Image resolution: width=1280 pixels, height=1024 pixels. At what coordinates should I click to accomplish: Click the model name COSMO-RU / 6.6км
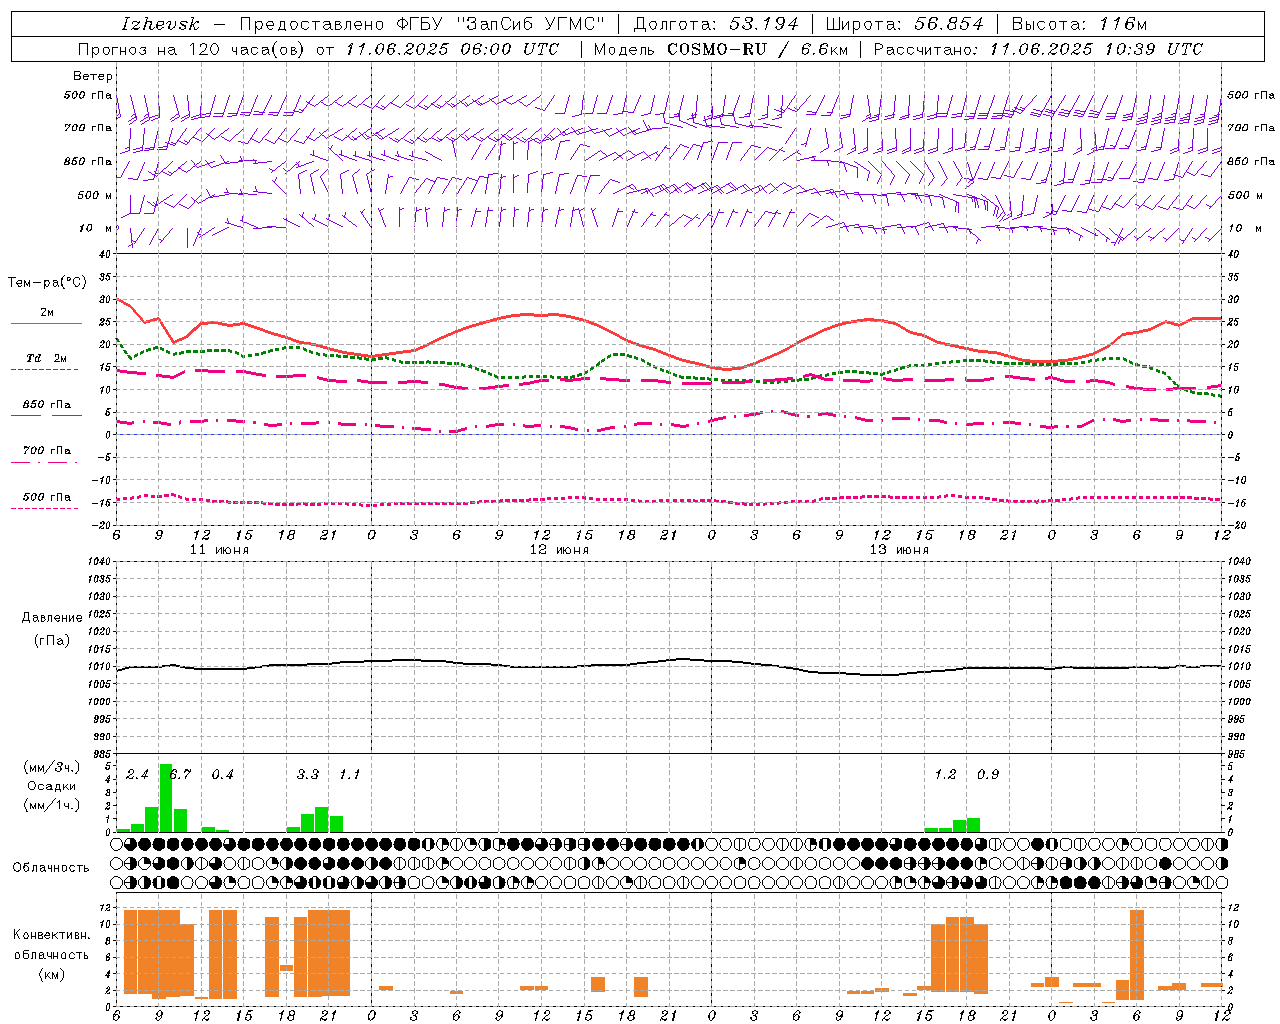click(757, 49)
